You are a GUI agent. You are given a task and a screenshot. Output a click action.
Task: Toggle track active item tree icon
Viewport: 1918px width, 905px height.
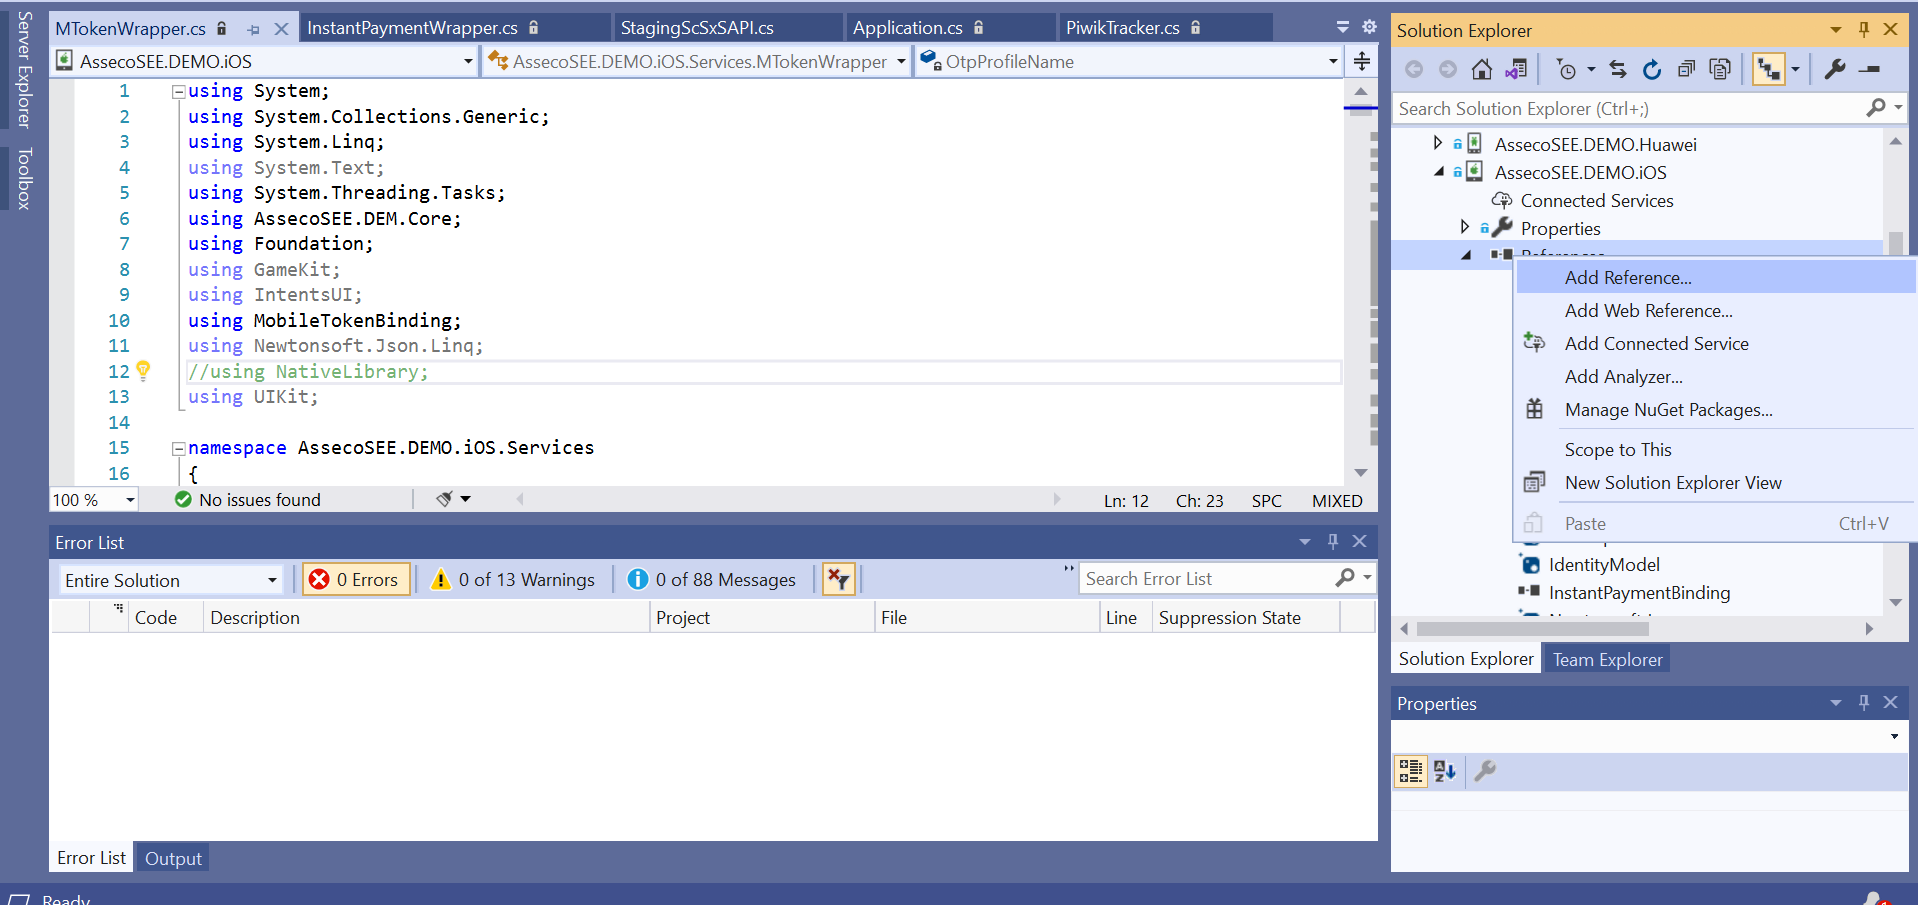[x=1768, y=69]
